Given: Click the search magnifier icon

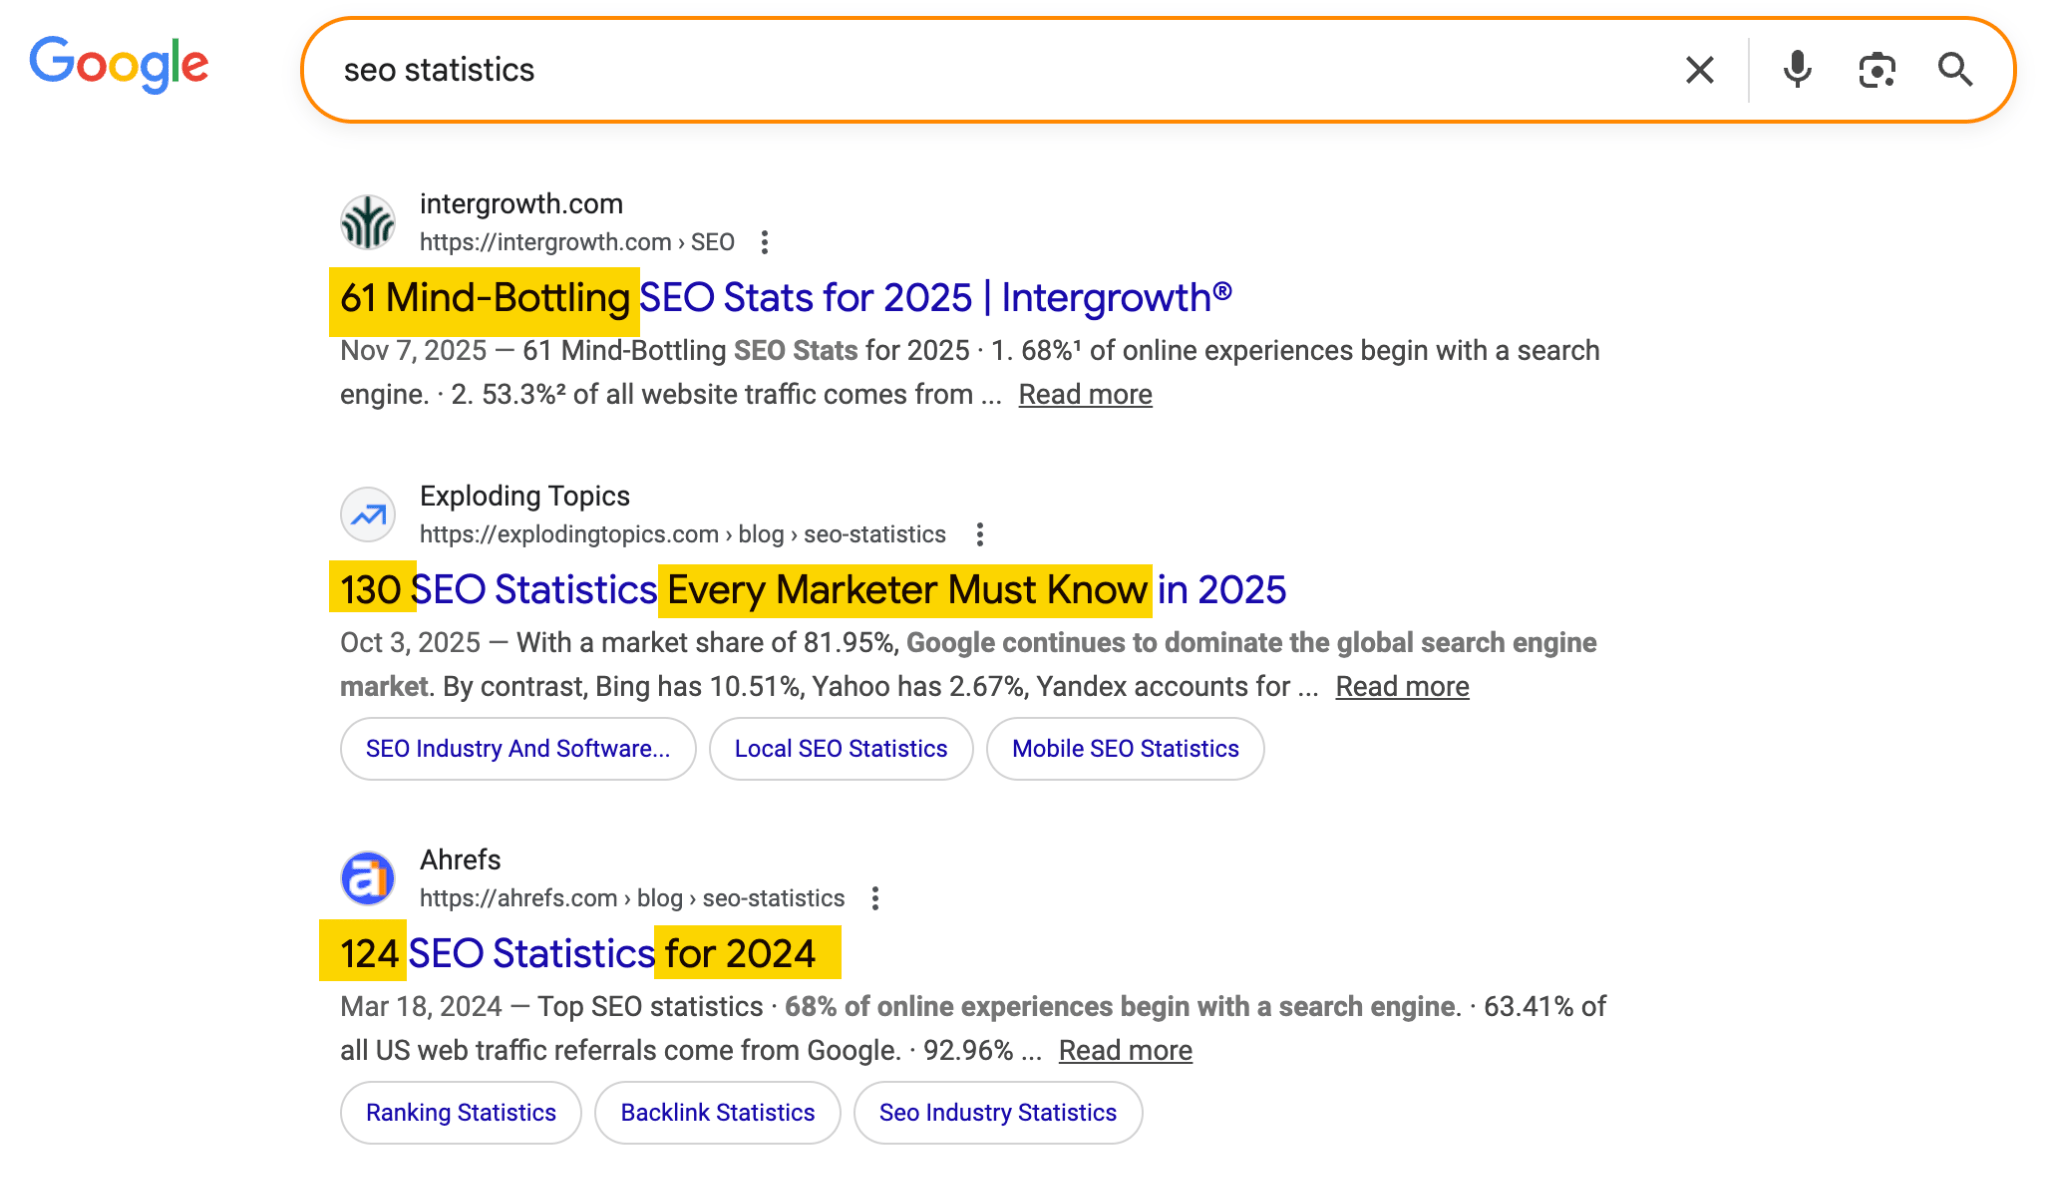Looking at the screenshot, I should pyautogui.click(x=1954, y=69).
